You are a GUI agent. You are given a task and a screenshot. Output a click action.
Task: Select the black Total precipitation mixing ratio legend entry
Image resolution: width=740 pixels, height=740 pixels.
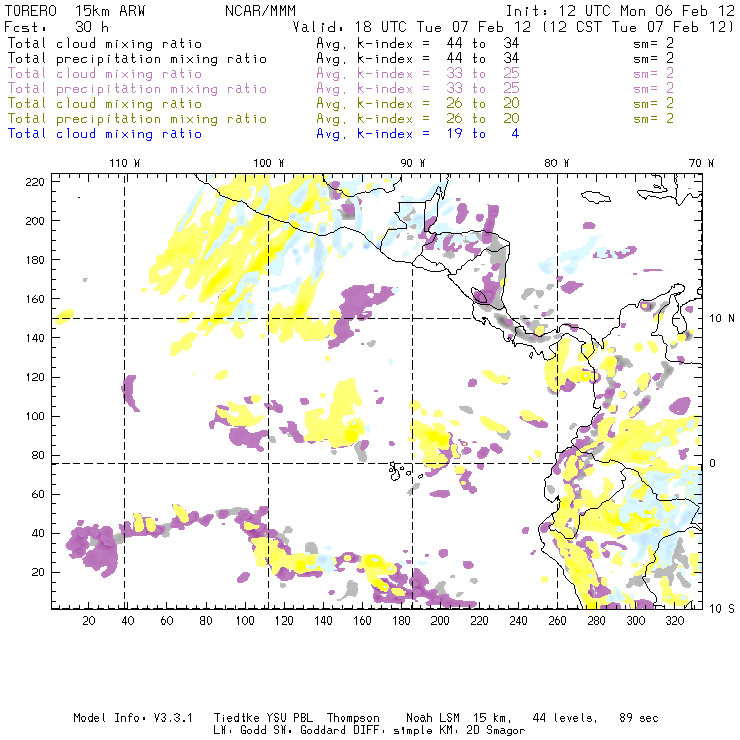(x=137, y=59)
